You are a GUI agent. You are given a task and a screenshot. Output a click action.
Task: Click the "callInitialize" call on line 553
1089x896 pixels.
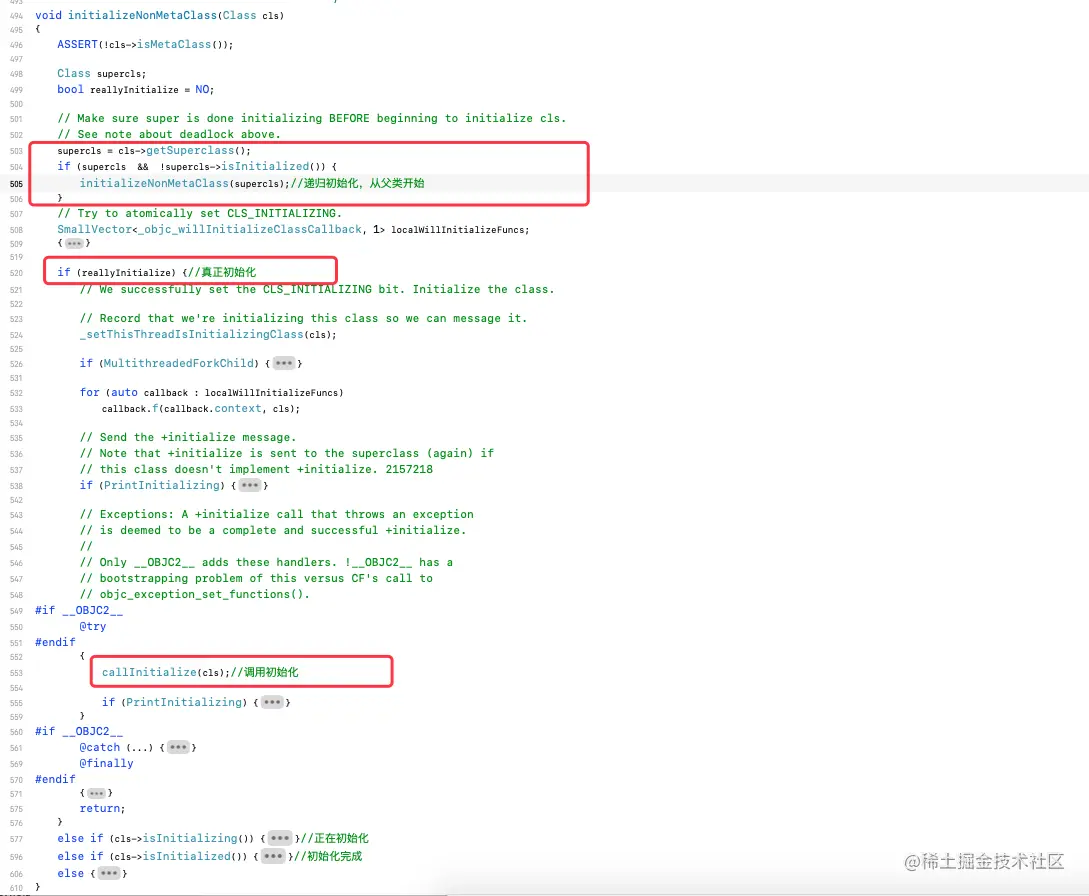[x=149, y=672]
